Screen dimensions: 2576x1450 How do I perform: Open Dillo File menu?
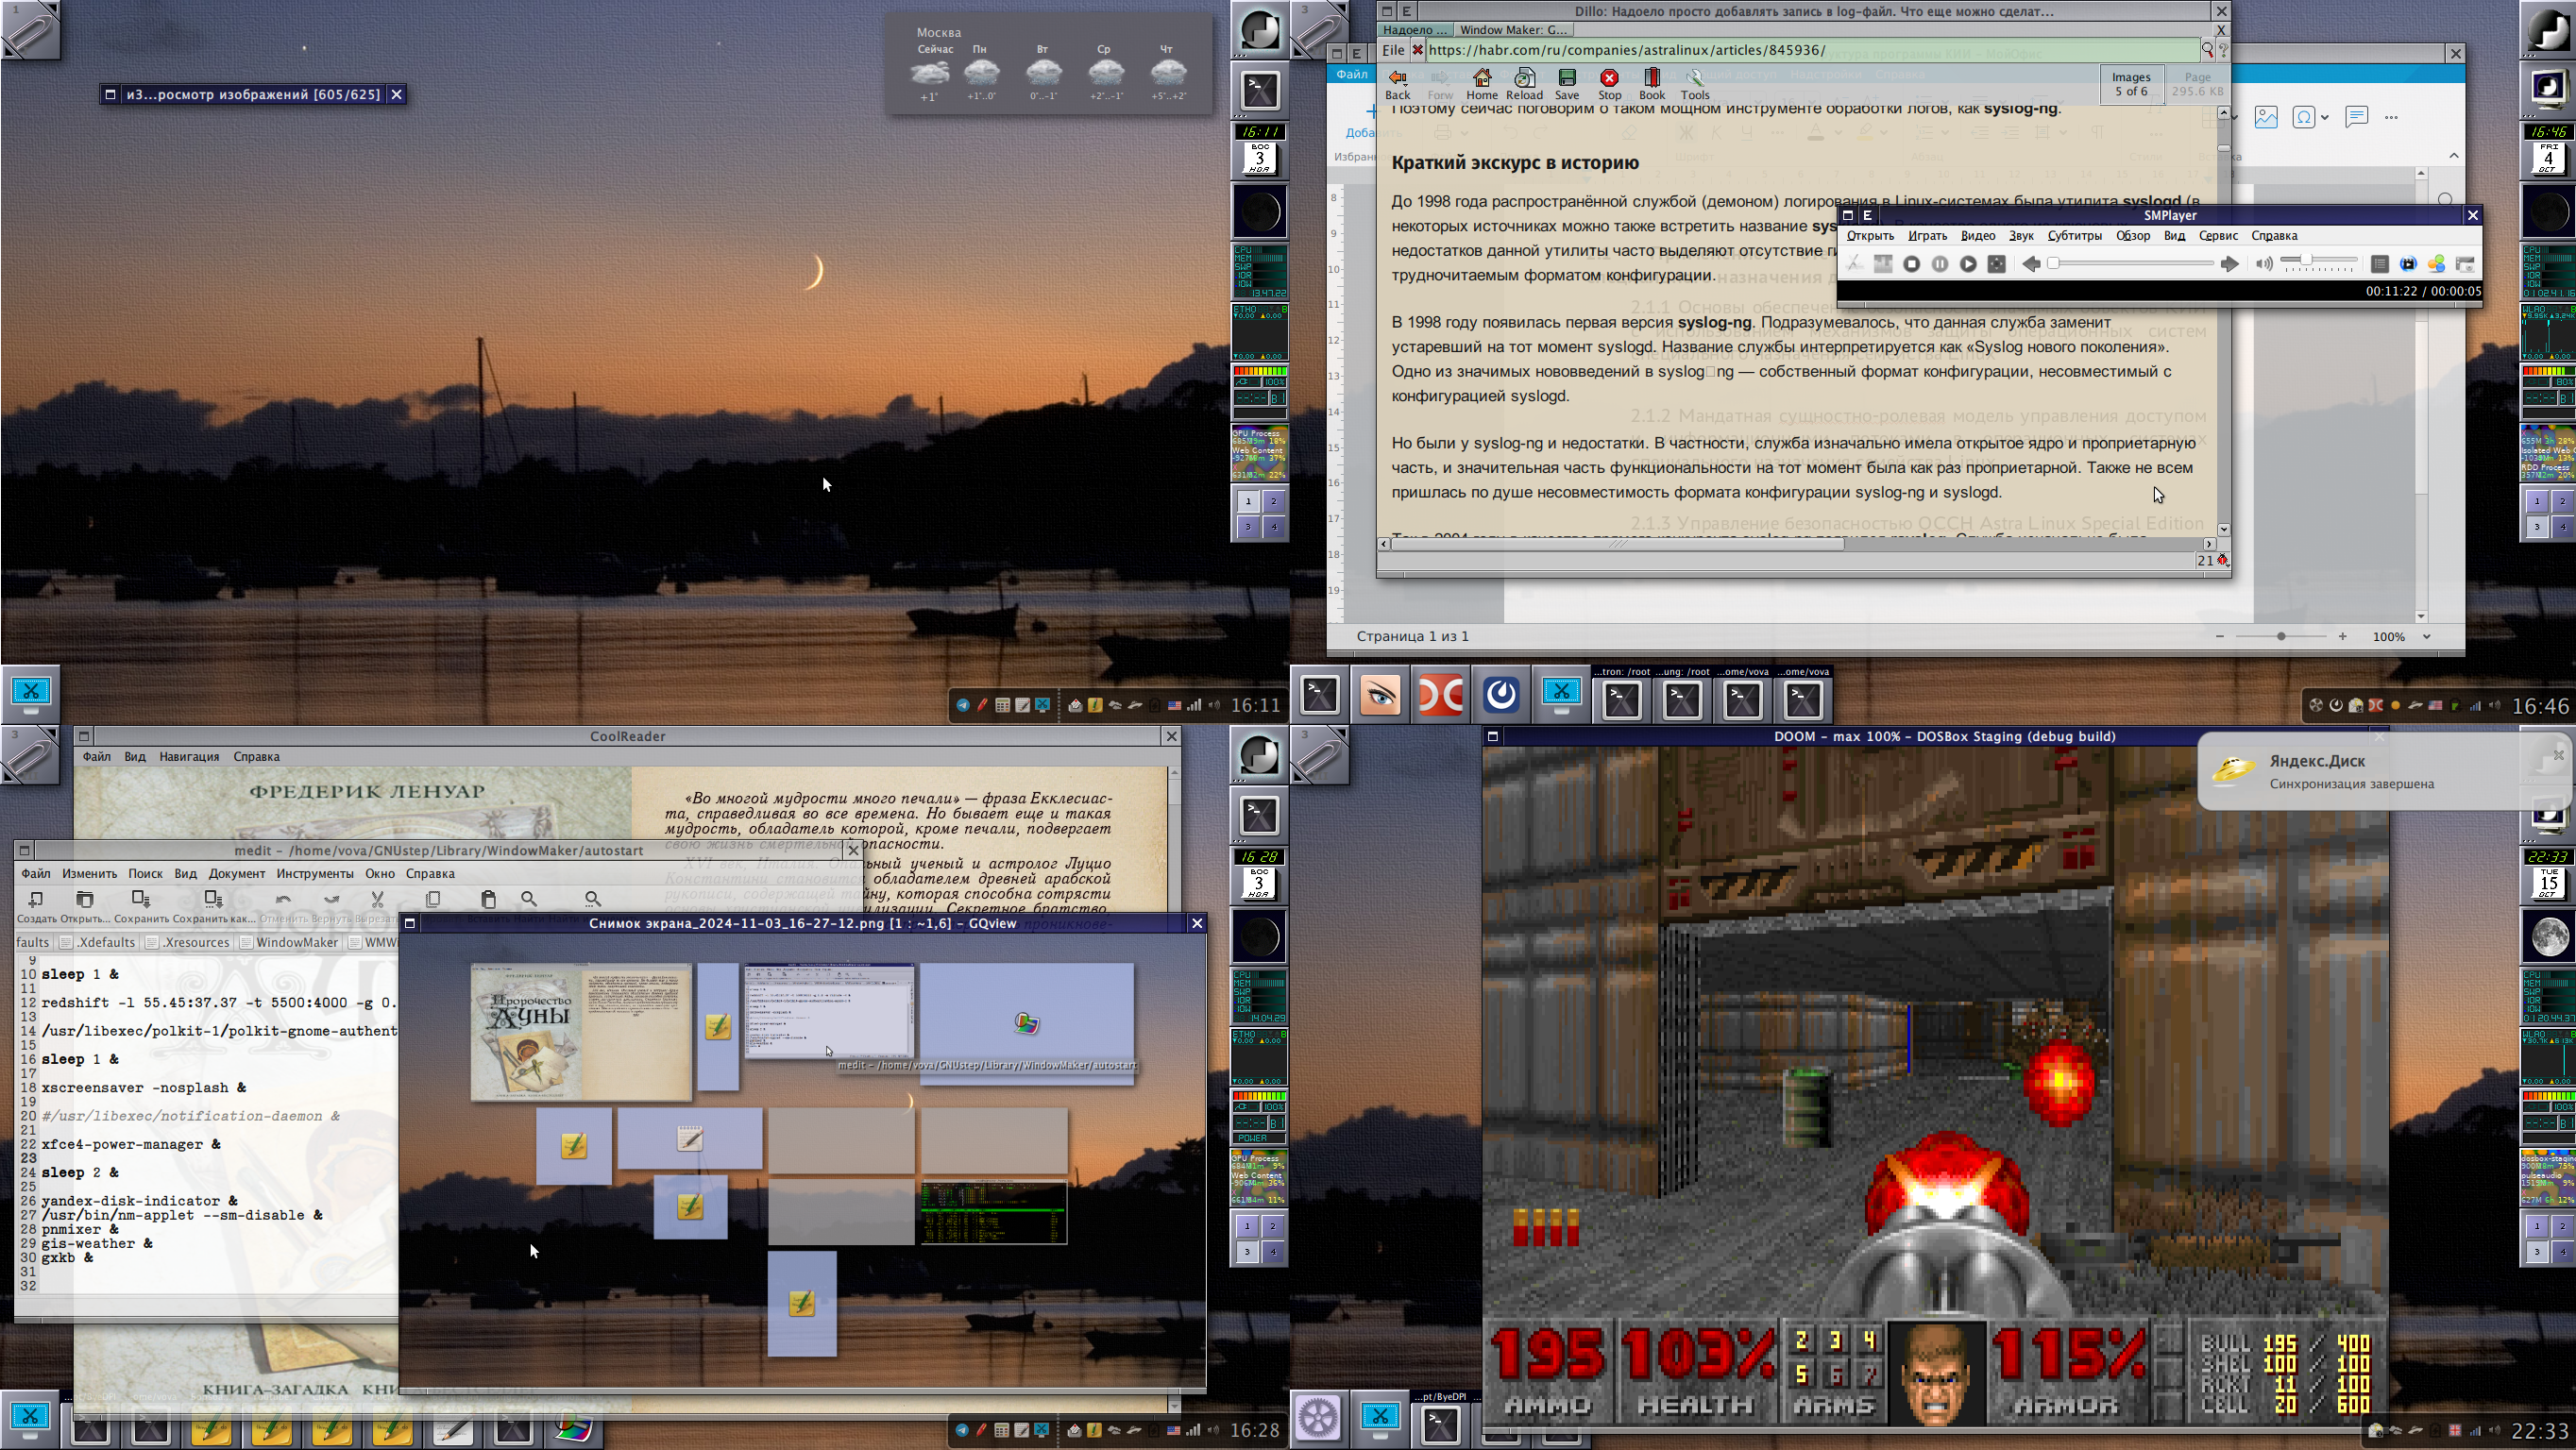(x=1393, y=50)
